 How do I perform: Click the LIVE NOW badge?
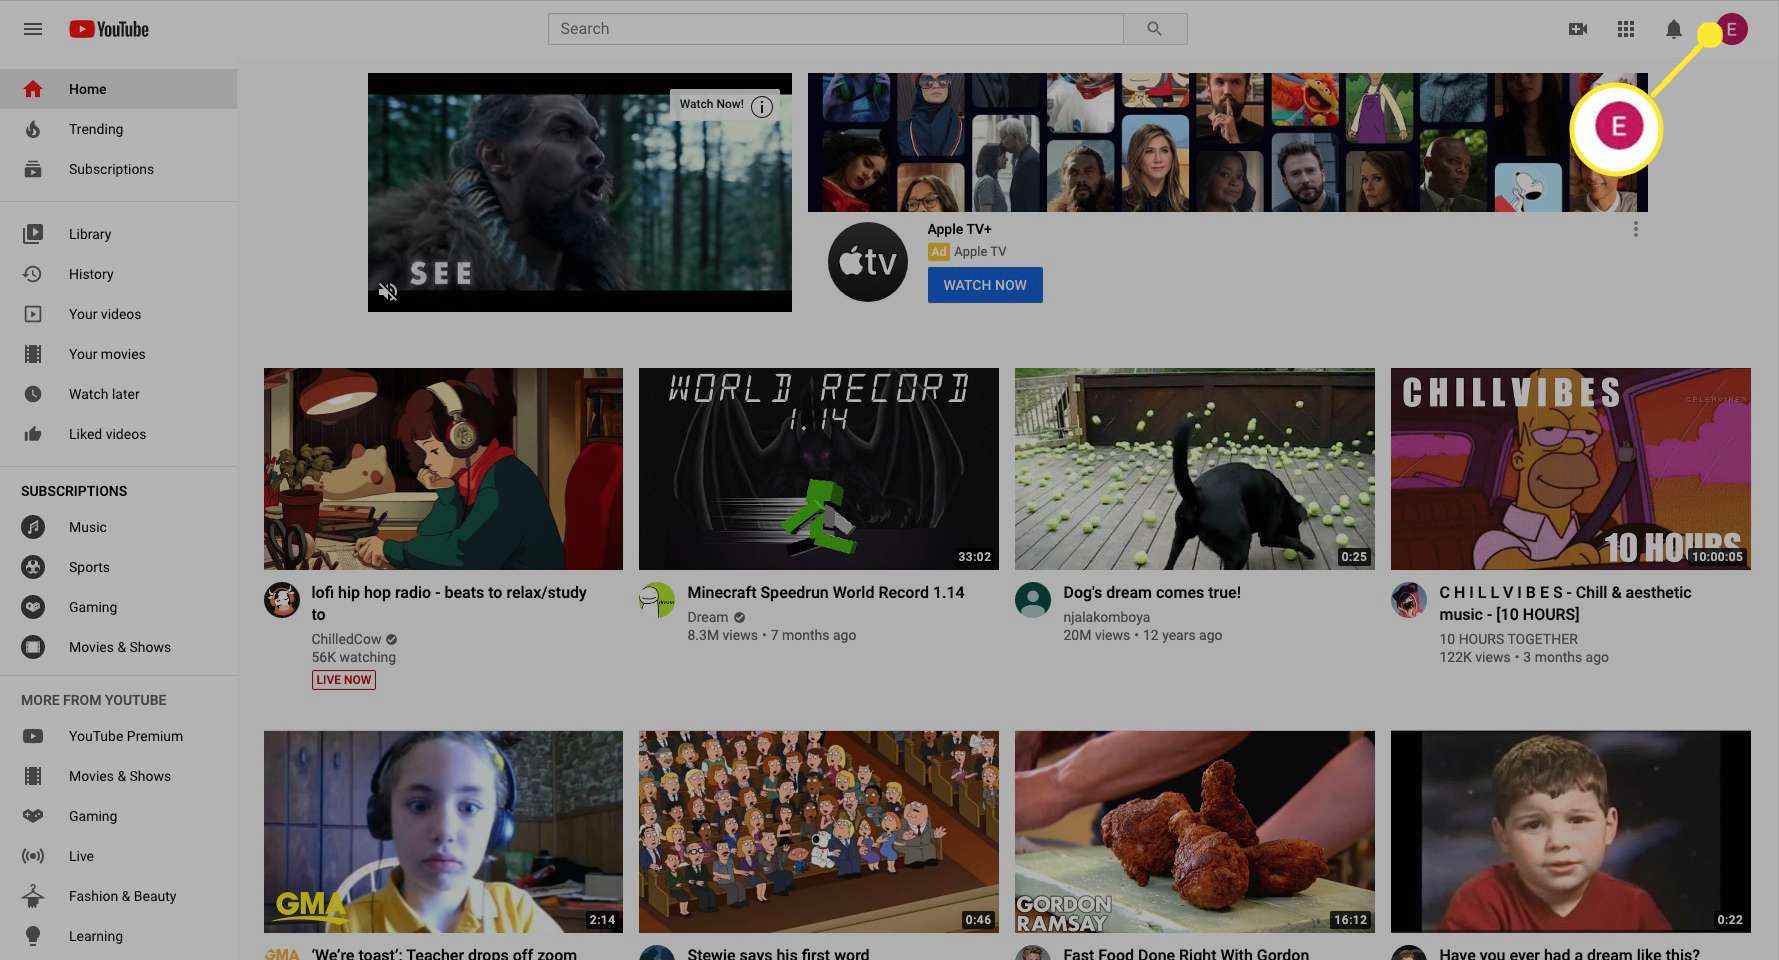click(x=344, y=680)
